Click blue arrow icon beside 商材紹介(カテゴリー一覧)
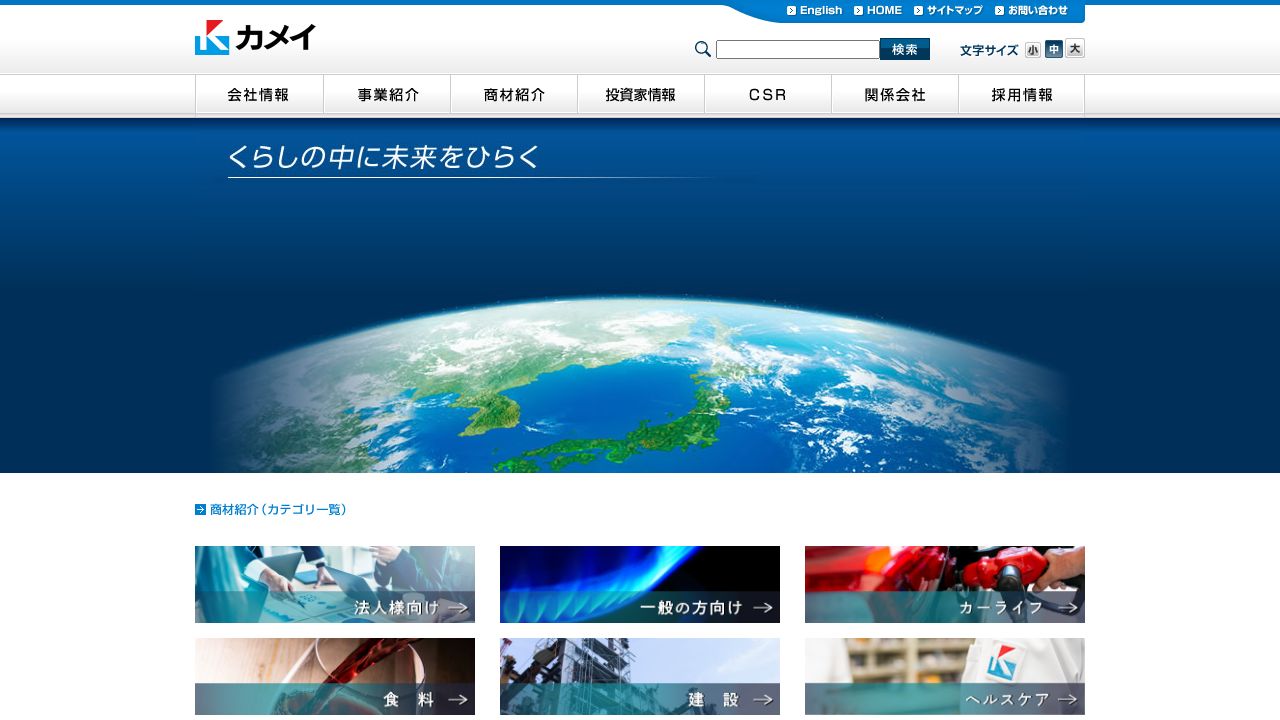This screenshot has height=720, width=1280. click(200, 509)
